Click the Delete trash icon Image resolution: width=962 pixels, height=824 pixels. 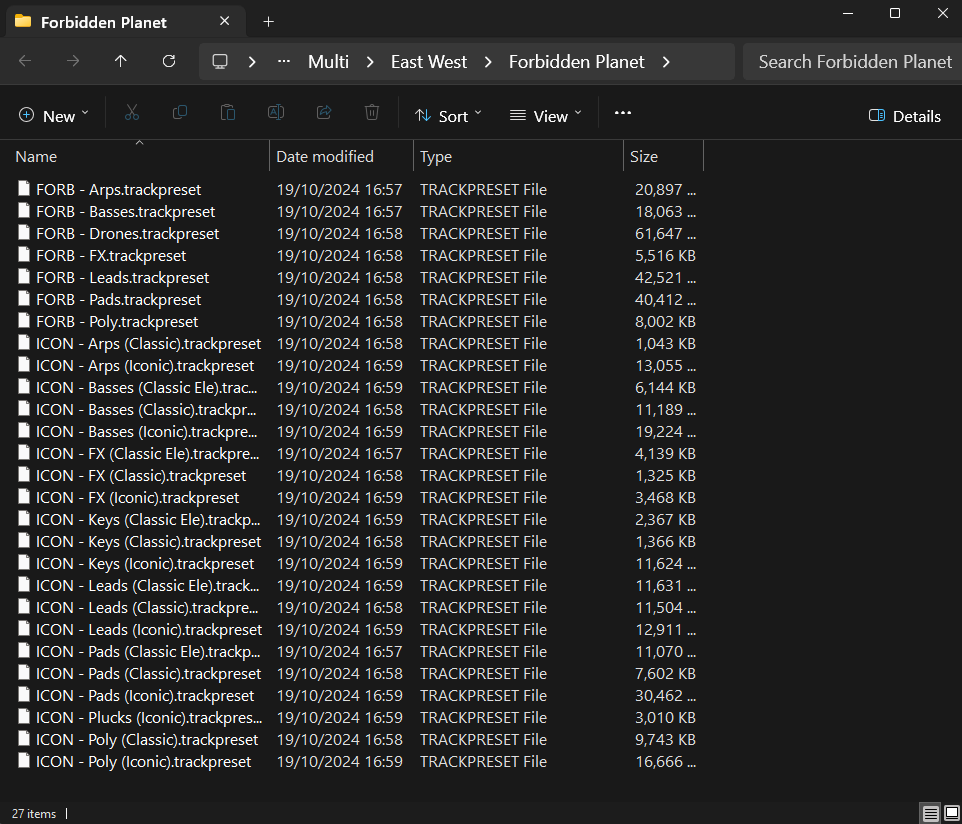click(x=372, y=113)
